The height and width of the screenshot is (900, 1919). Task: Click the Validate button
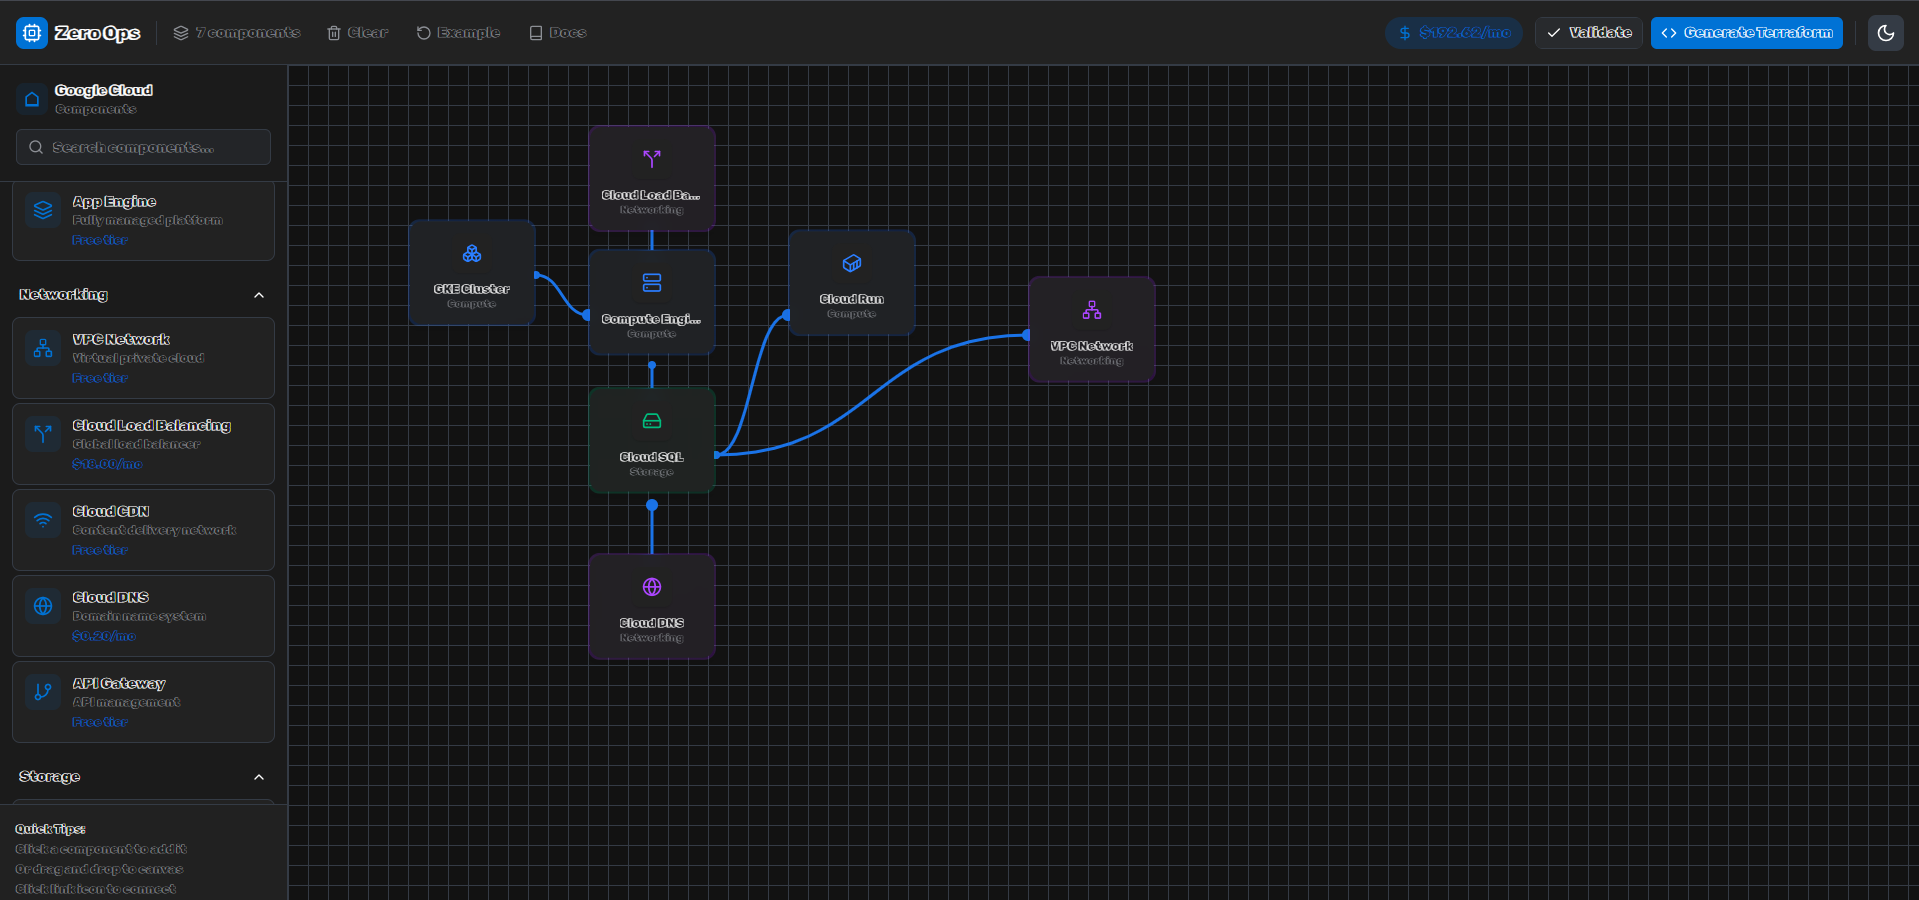click(1588, 33)
